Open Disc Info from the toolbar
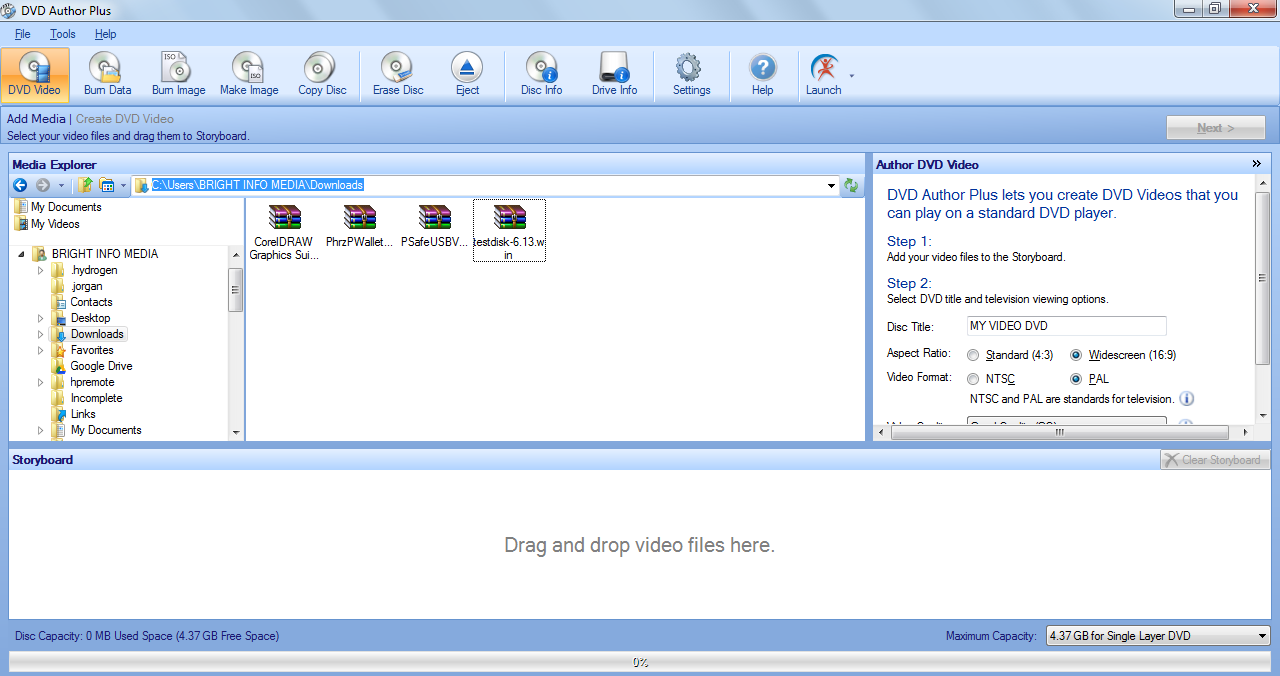The height and width of the screenshot is (676, 1280). pyautogui.click(x=541, y=74)
